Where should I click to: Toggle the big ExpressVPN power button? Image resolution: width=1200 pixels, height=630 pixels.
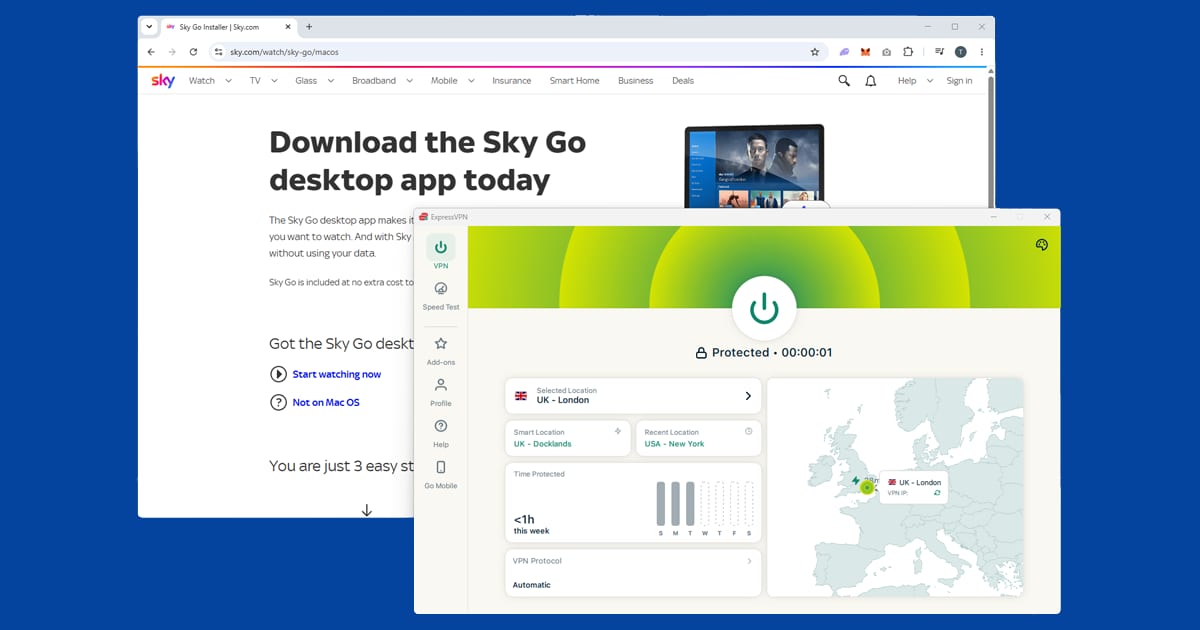coord(764,309)
